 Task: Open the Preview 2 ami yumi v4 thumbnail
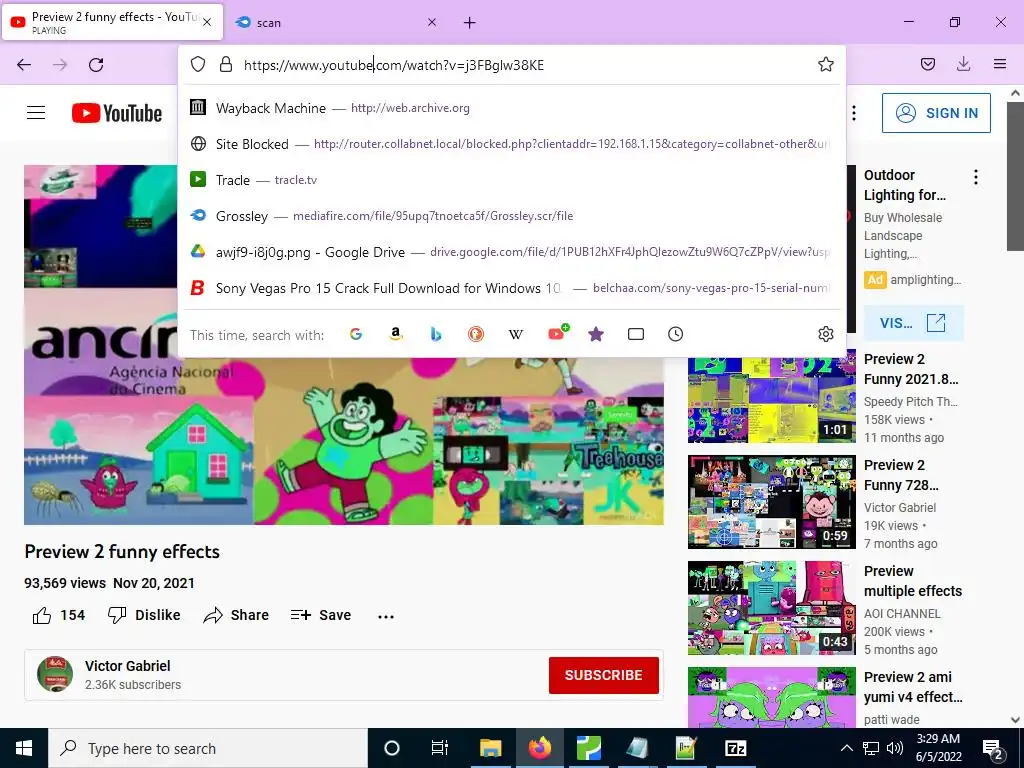pyautogui.click(x=772, y=697)
